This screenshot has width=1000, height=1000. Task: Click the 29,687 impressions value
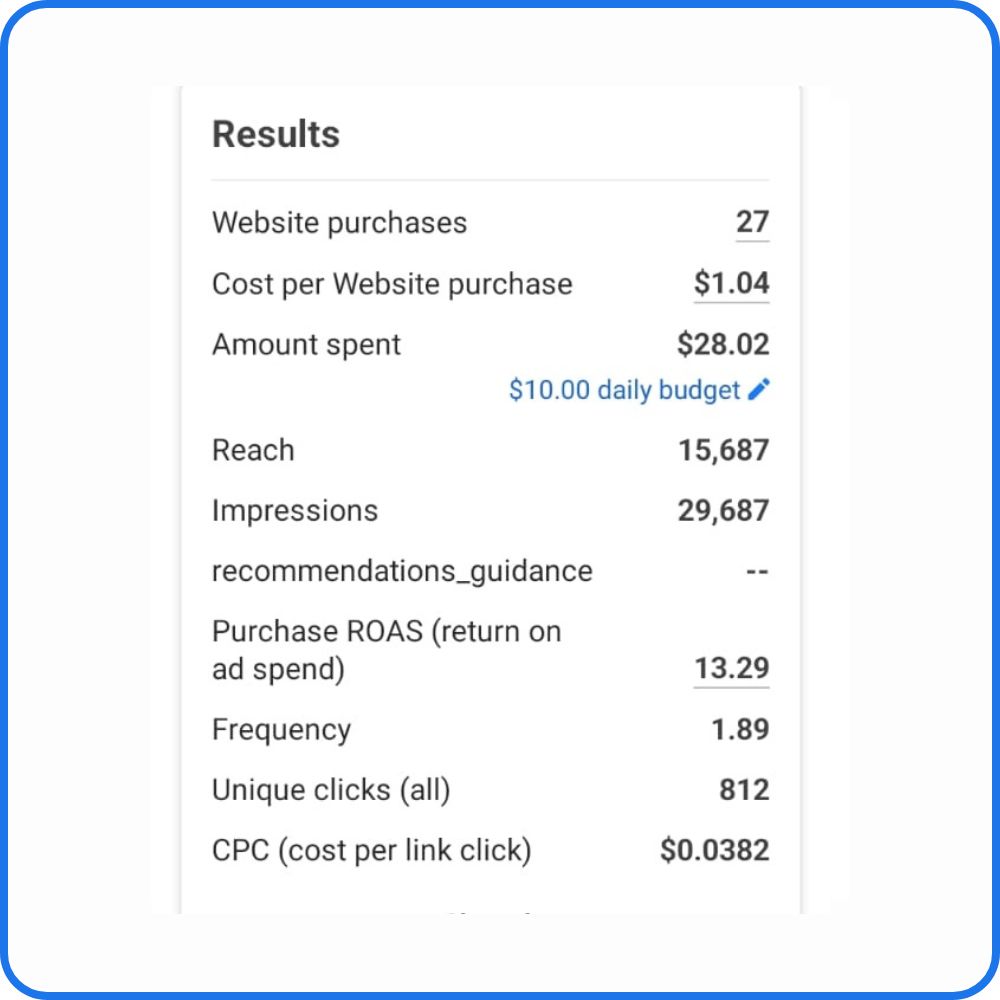[x=723, y=511]
